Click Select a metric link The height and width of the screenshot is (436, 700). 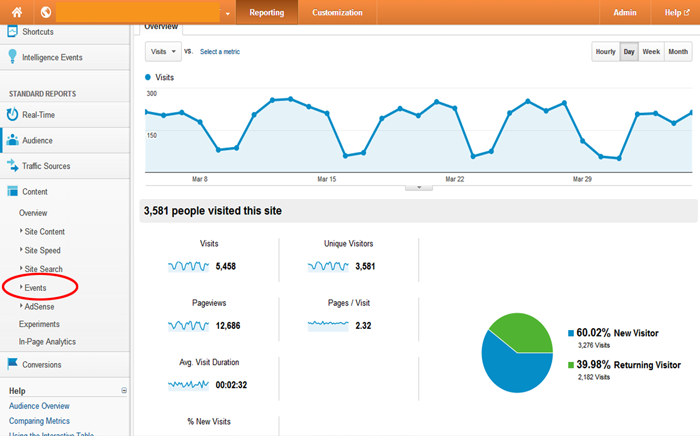220,52
